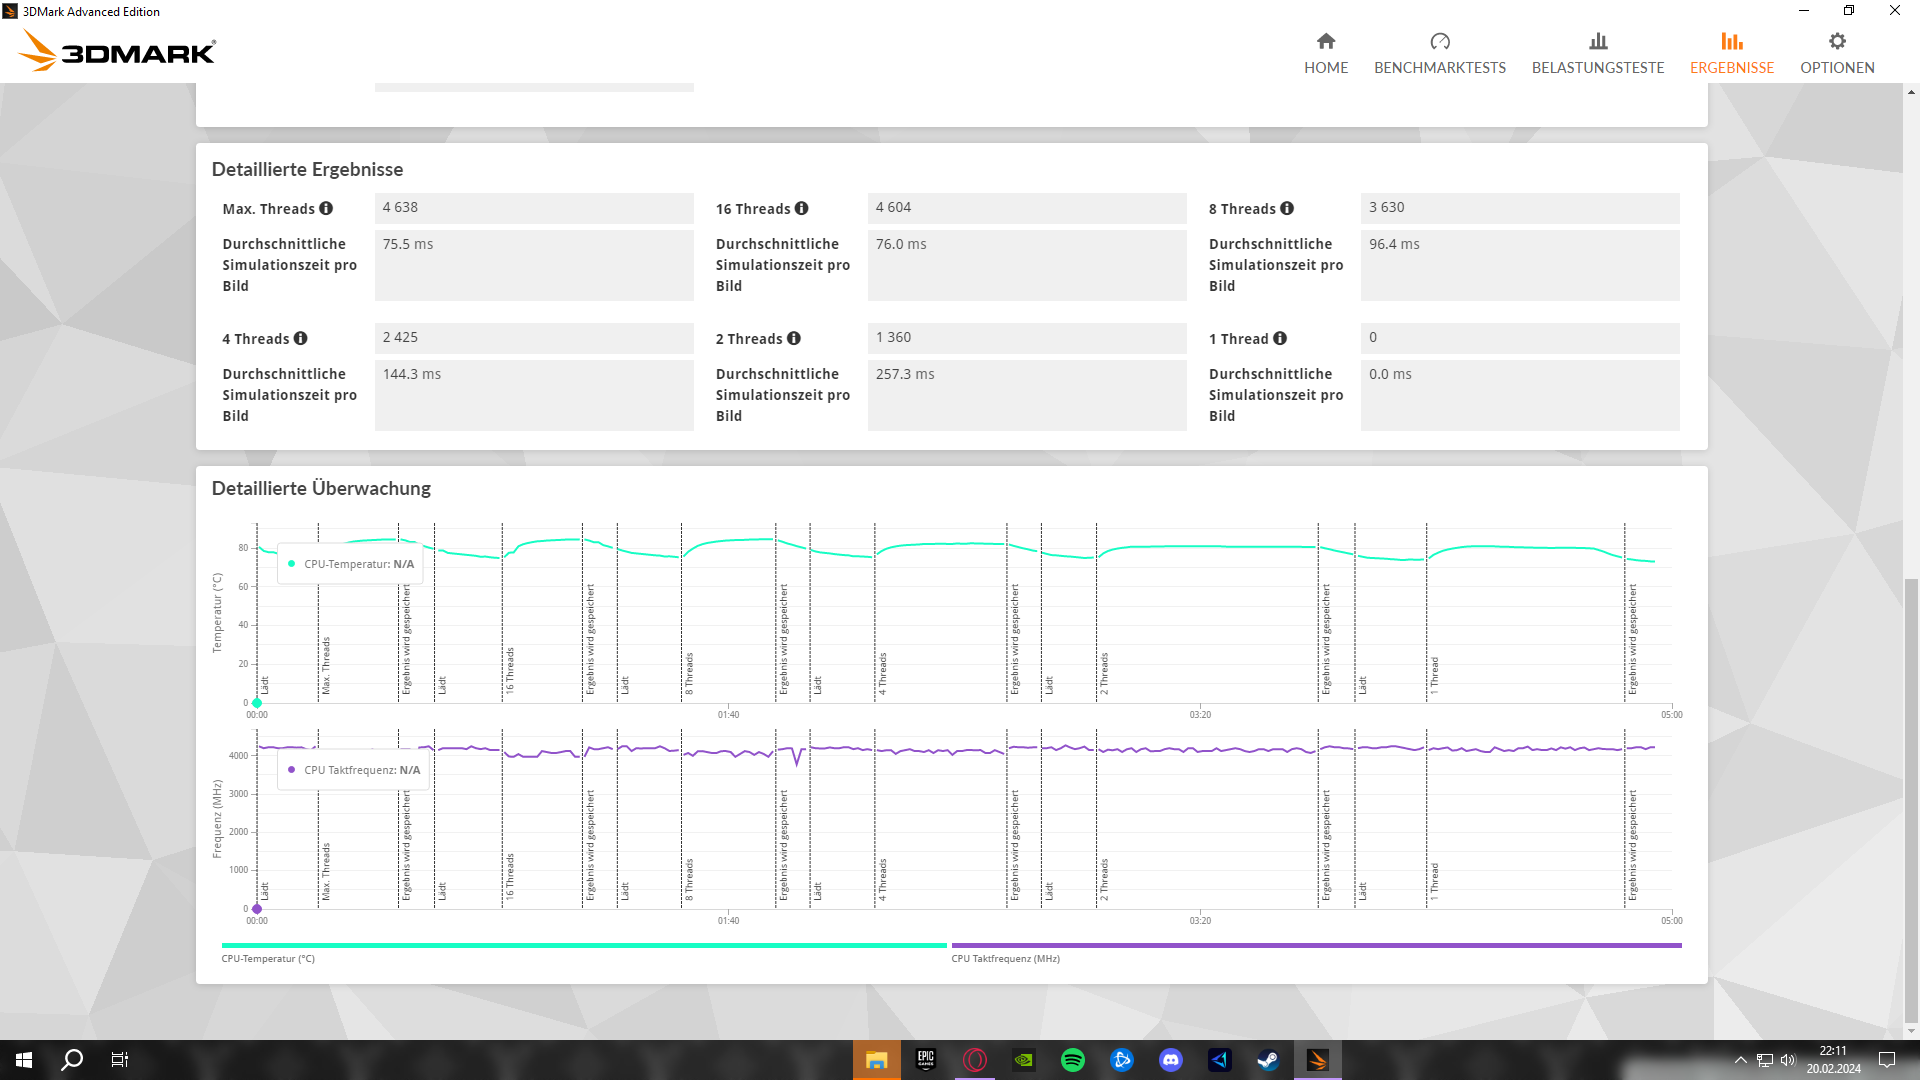The width and height of the screenshot is (1920, 1080).
Task: Toggle the CPU-Temperatur legend bar
Action: pos(583,945)
